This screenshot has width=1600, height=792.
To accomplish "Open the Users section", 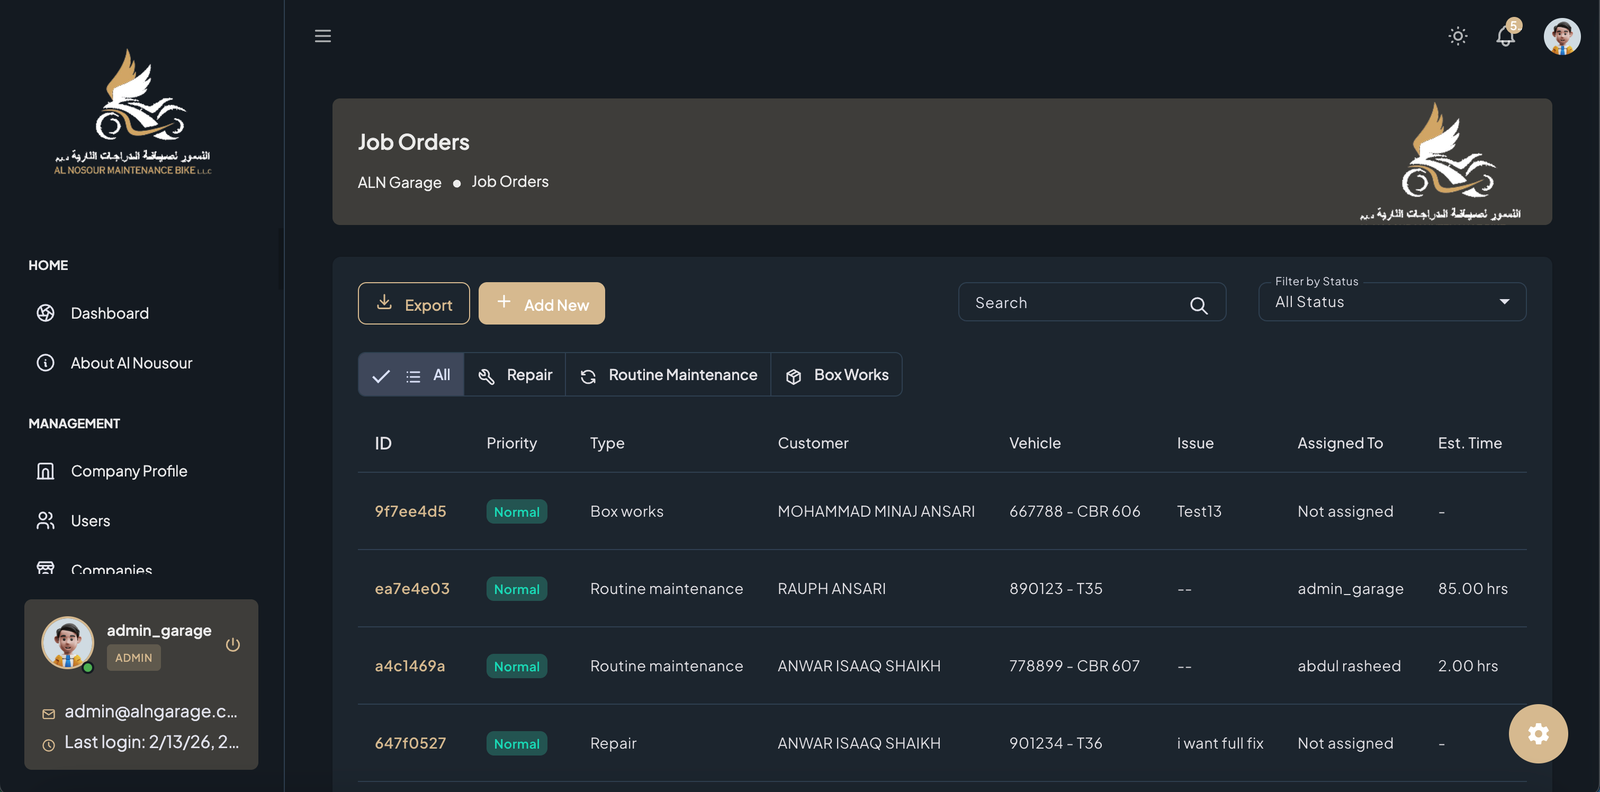I will point(90,521).
